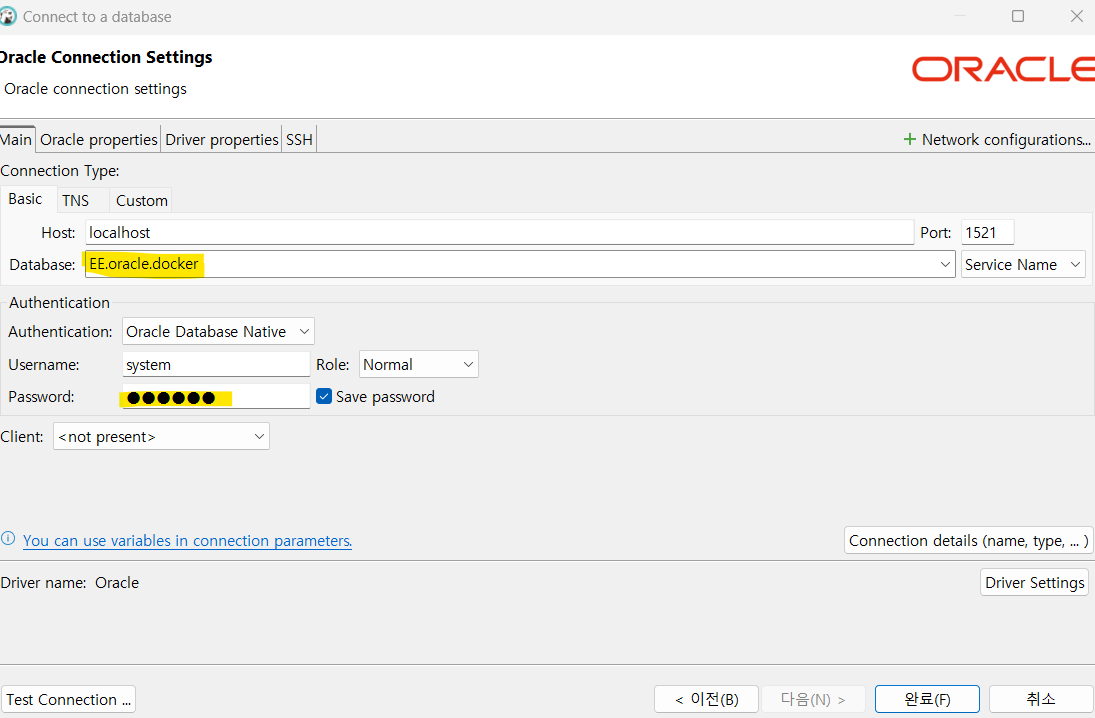Screen dimensions: 1095x718
Task: Close the dialog with the X icon
Action: tap(1077, 16)
